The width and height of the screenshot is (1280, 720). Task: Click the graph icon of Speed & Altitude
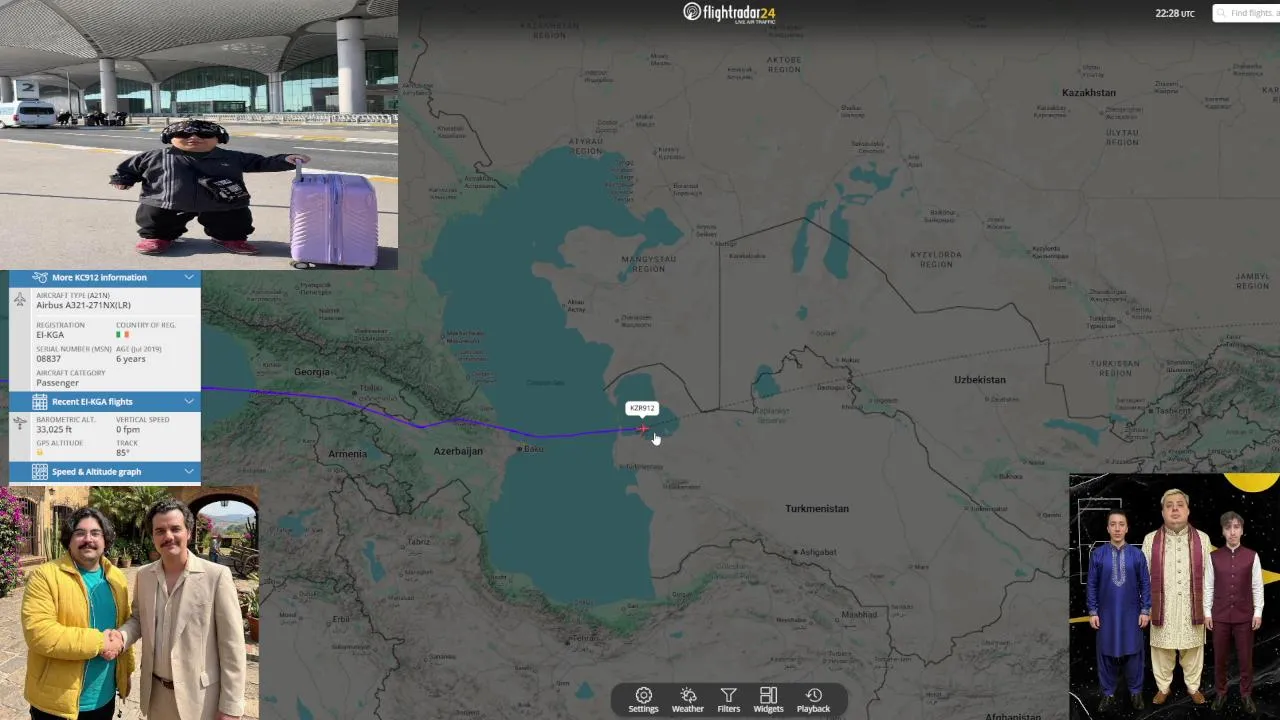[x=40, y=472]
